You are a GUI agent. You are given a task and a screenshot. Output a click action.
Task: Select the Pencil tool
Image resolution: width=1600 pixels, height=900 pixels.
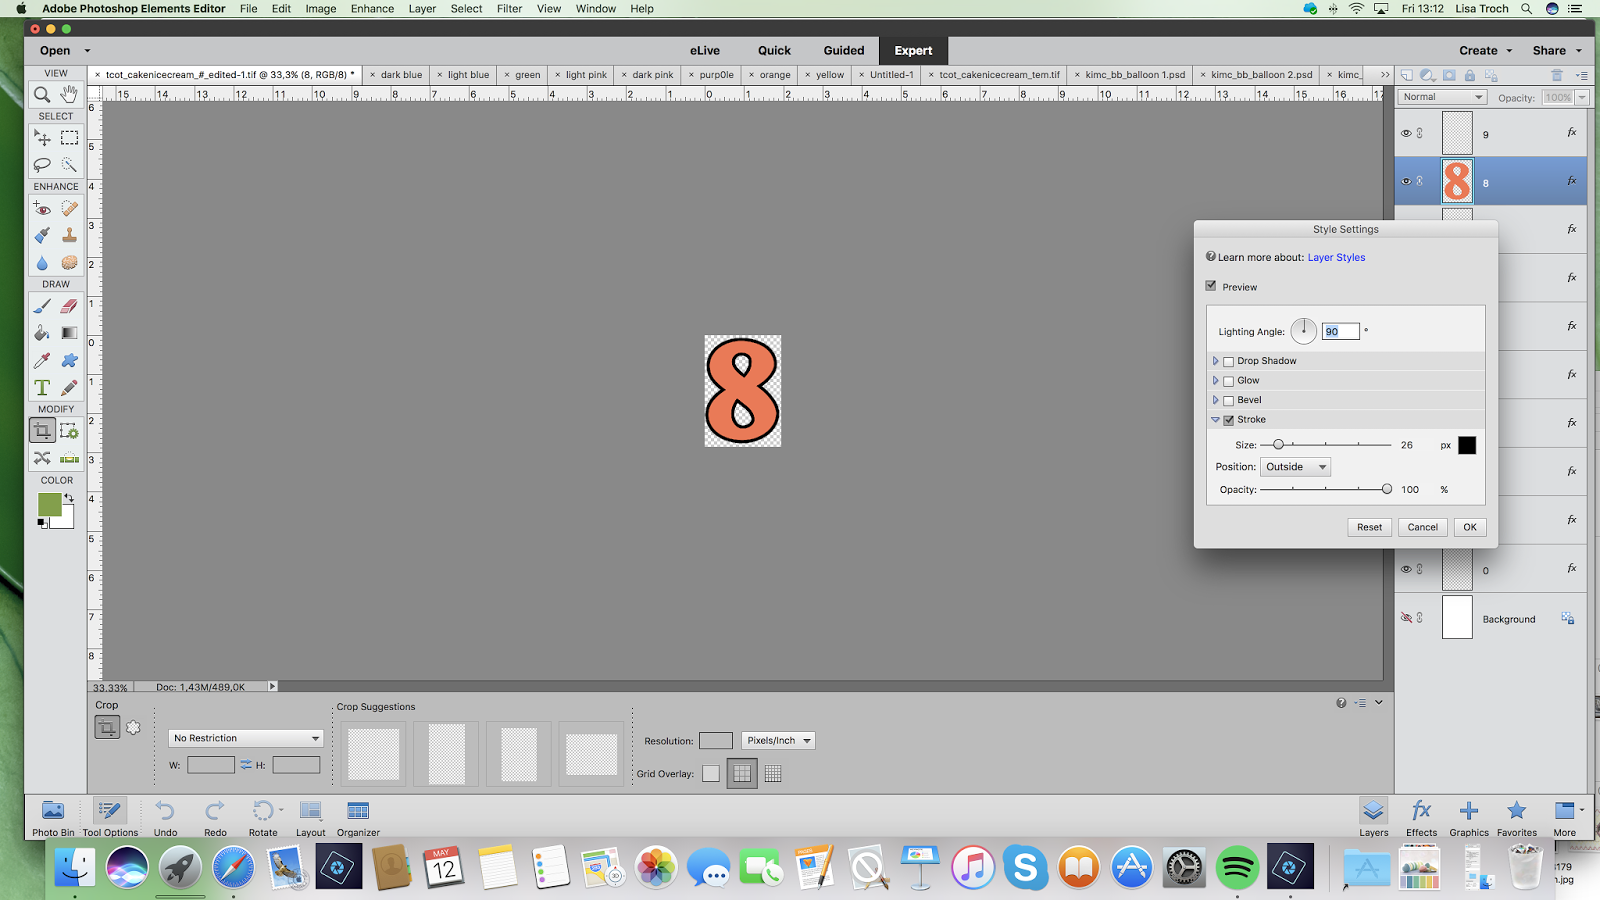(69, 387)
